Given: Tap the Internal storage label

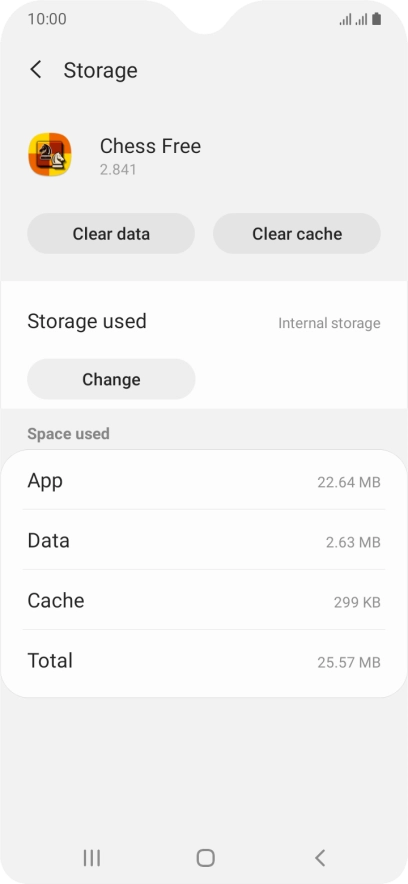Looking at the screenshot, I should (x=329, y=323).
